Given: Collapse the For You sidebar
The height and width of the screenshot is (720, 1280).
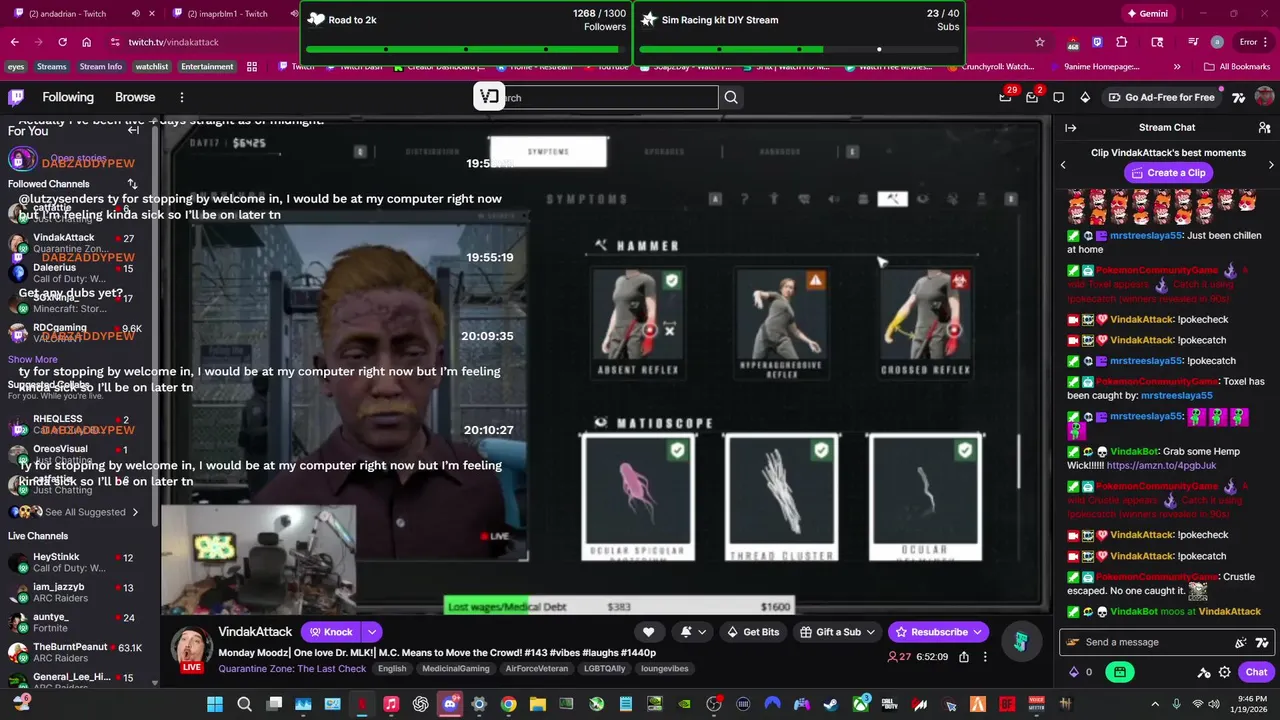Looking at the screenshot, I should click(133, 130).
